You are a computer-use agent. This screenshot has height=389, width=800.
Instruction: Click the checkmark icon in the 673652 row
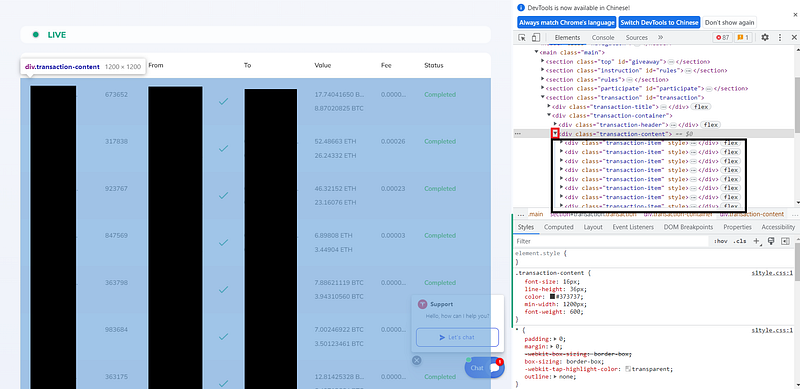pos(223,102)
